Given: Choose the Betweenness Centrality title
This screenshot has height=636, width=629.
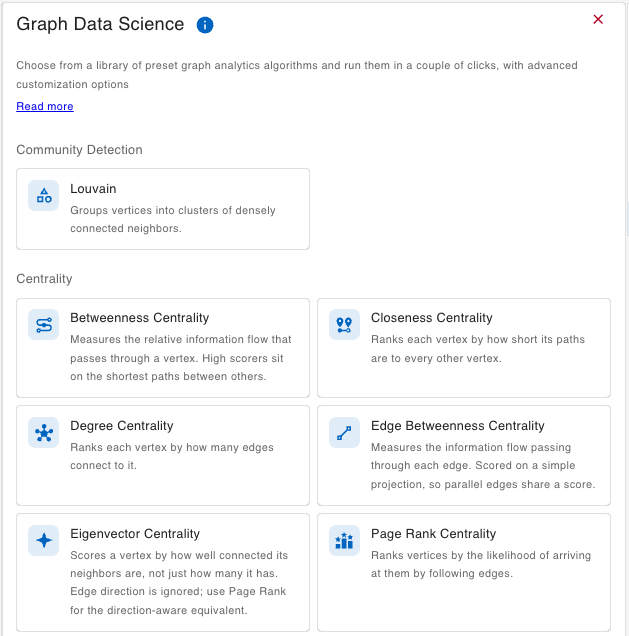Looking at the screenshot, I should pos(140,318).
